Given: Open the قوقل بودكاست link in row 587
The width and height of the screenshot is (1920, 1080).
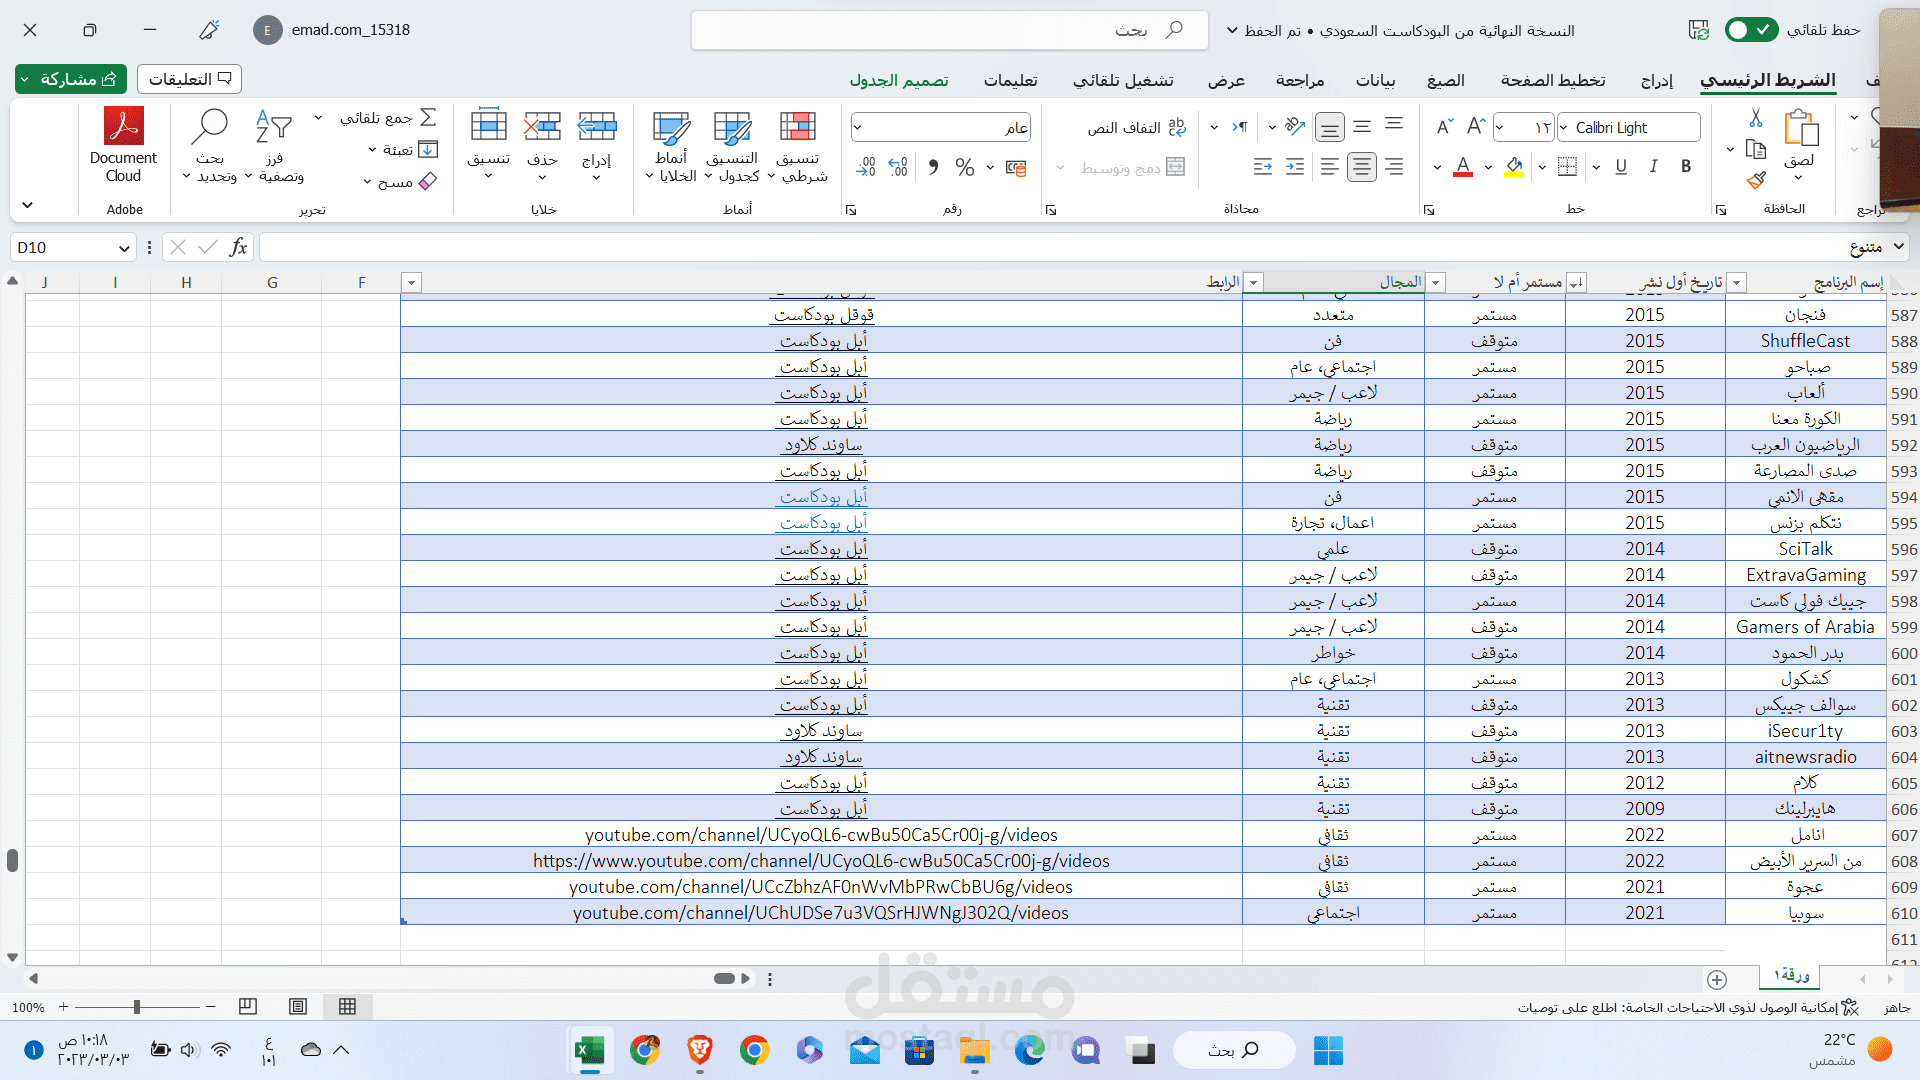Looking at the screenshot, I should tap(823, 315).
